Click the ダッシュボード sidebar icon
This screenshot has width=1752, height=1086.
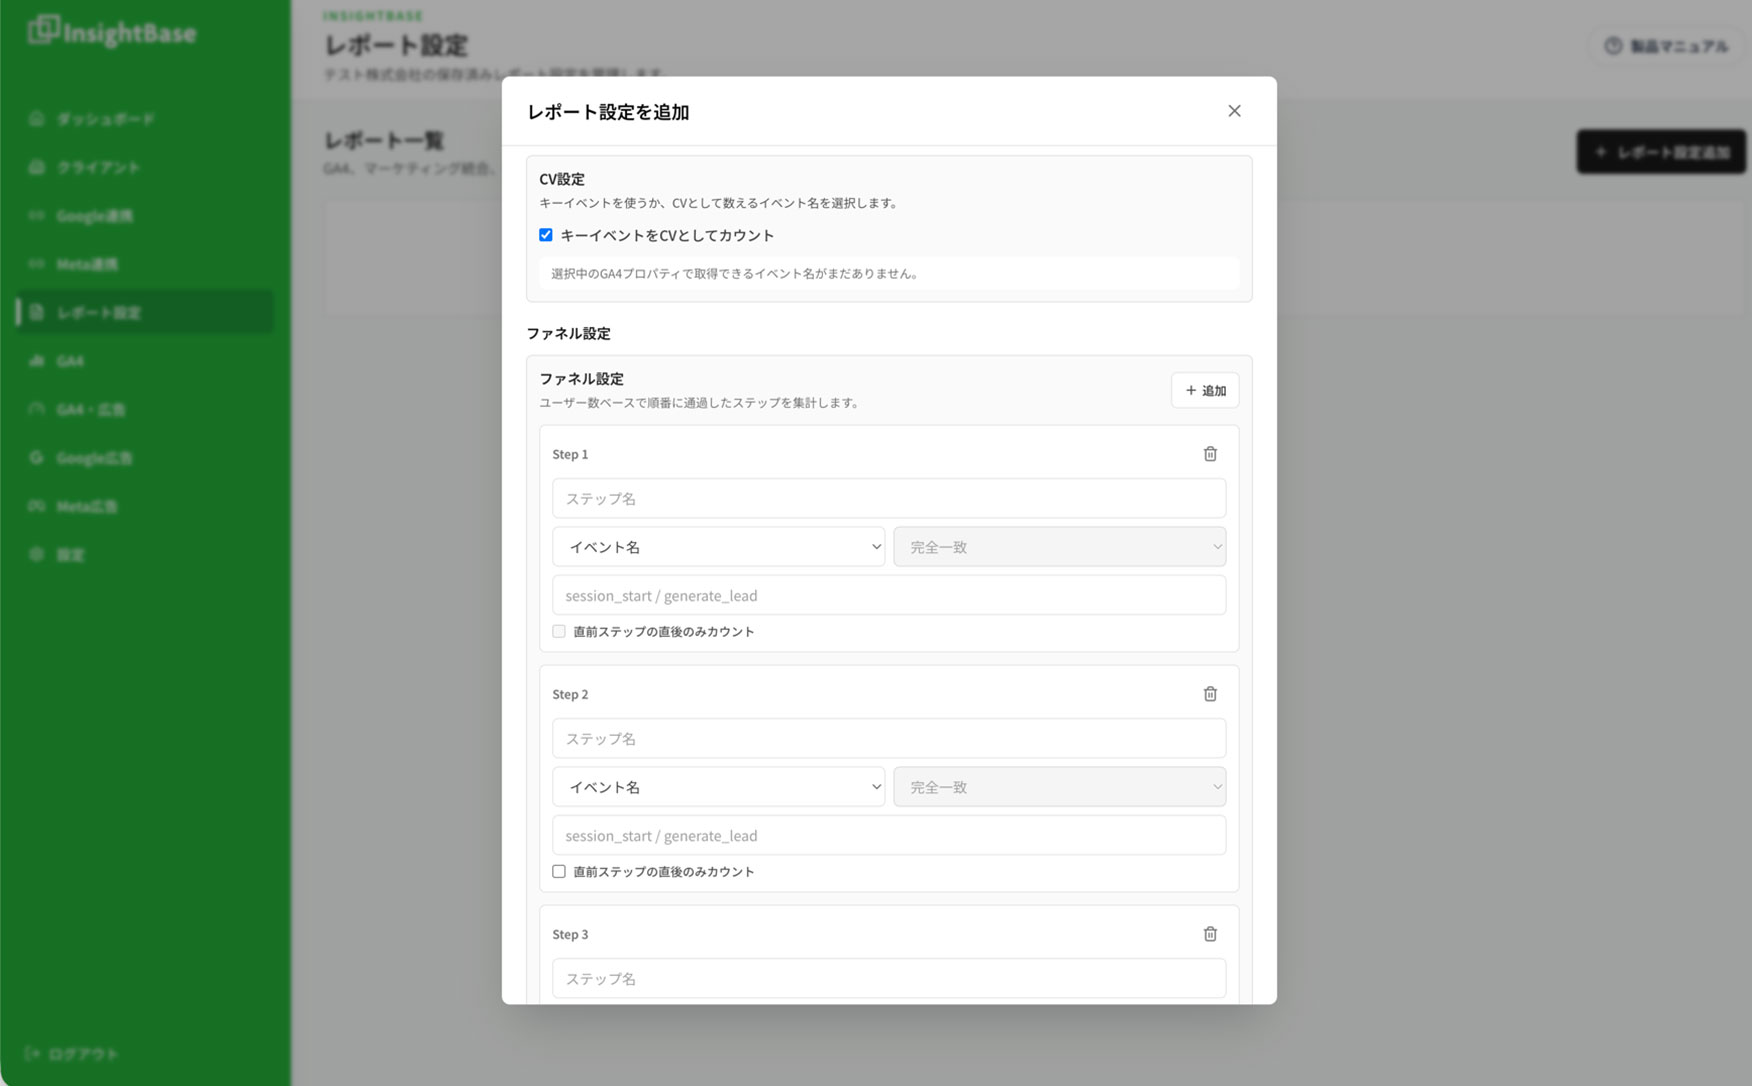[37, 119]
